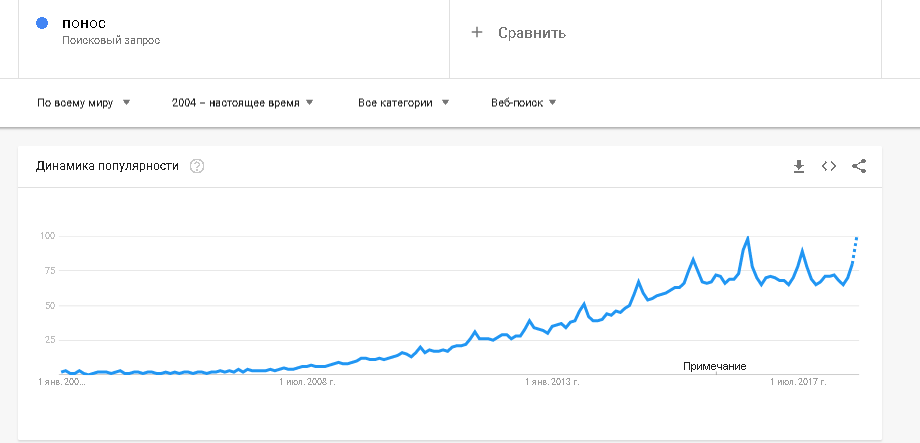This screenshot has width=920, height=443.
Task: Download the chart data as CSV
Action: (799, 166)
